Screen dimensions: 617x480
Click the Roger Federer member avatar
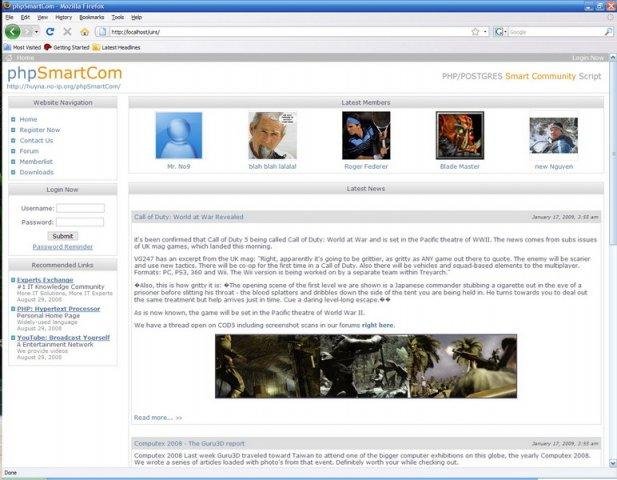click(x=366, y=135)
